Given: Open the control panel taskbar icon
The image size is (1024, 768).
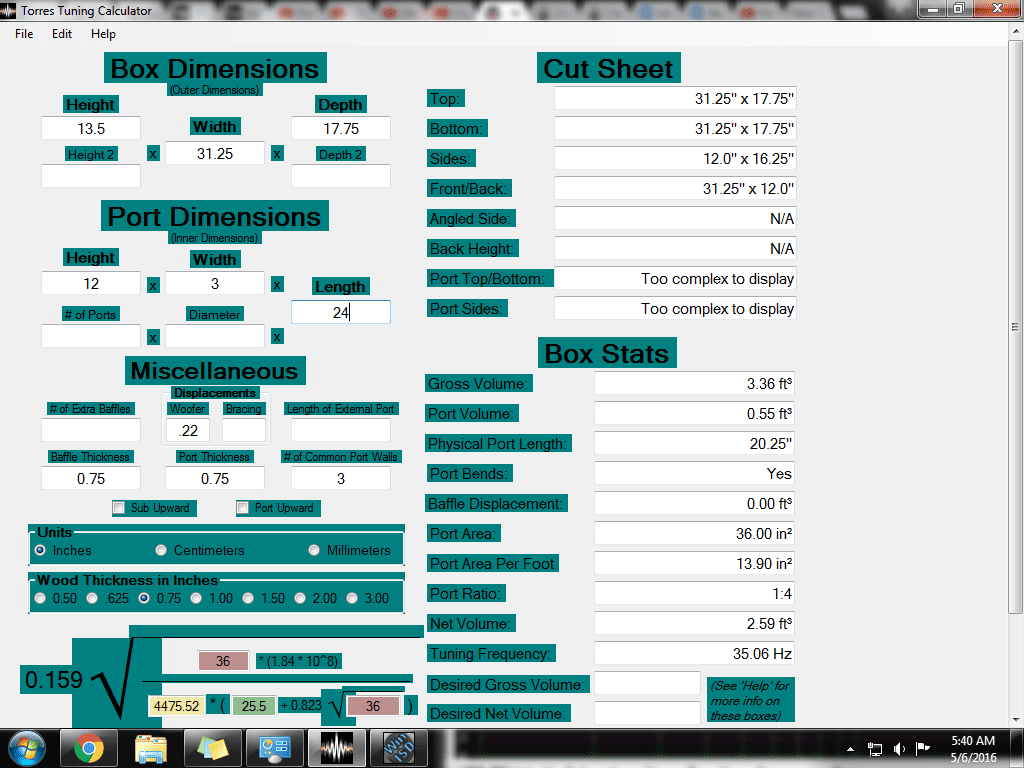Looking at the screenshot, I should tap(275, 748).
